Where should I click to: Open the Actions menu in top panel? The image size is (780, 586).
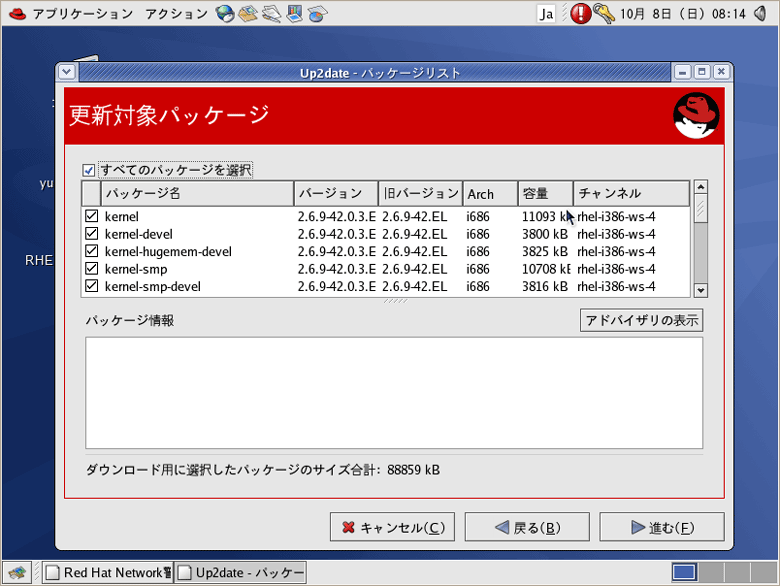[176, 14]
